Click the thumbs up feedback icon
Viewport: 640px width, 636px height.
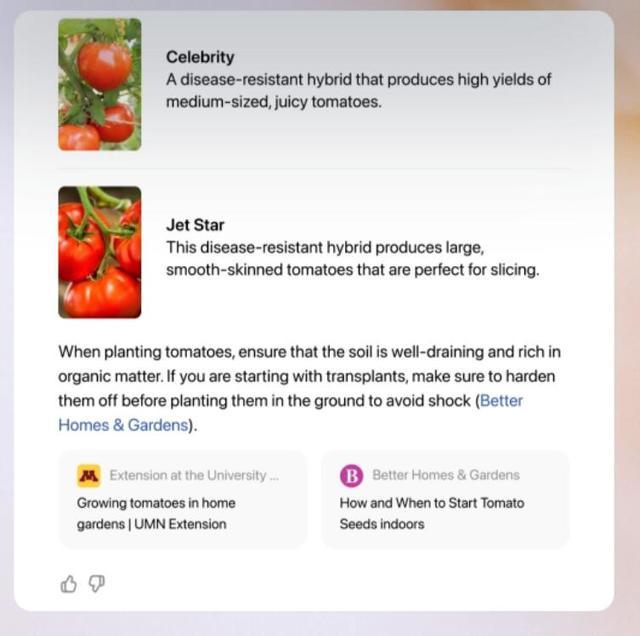click(69, 584)
